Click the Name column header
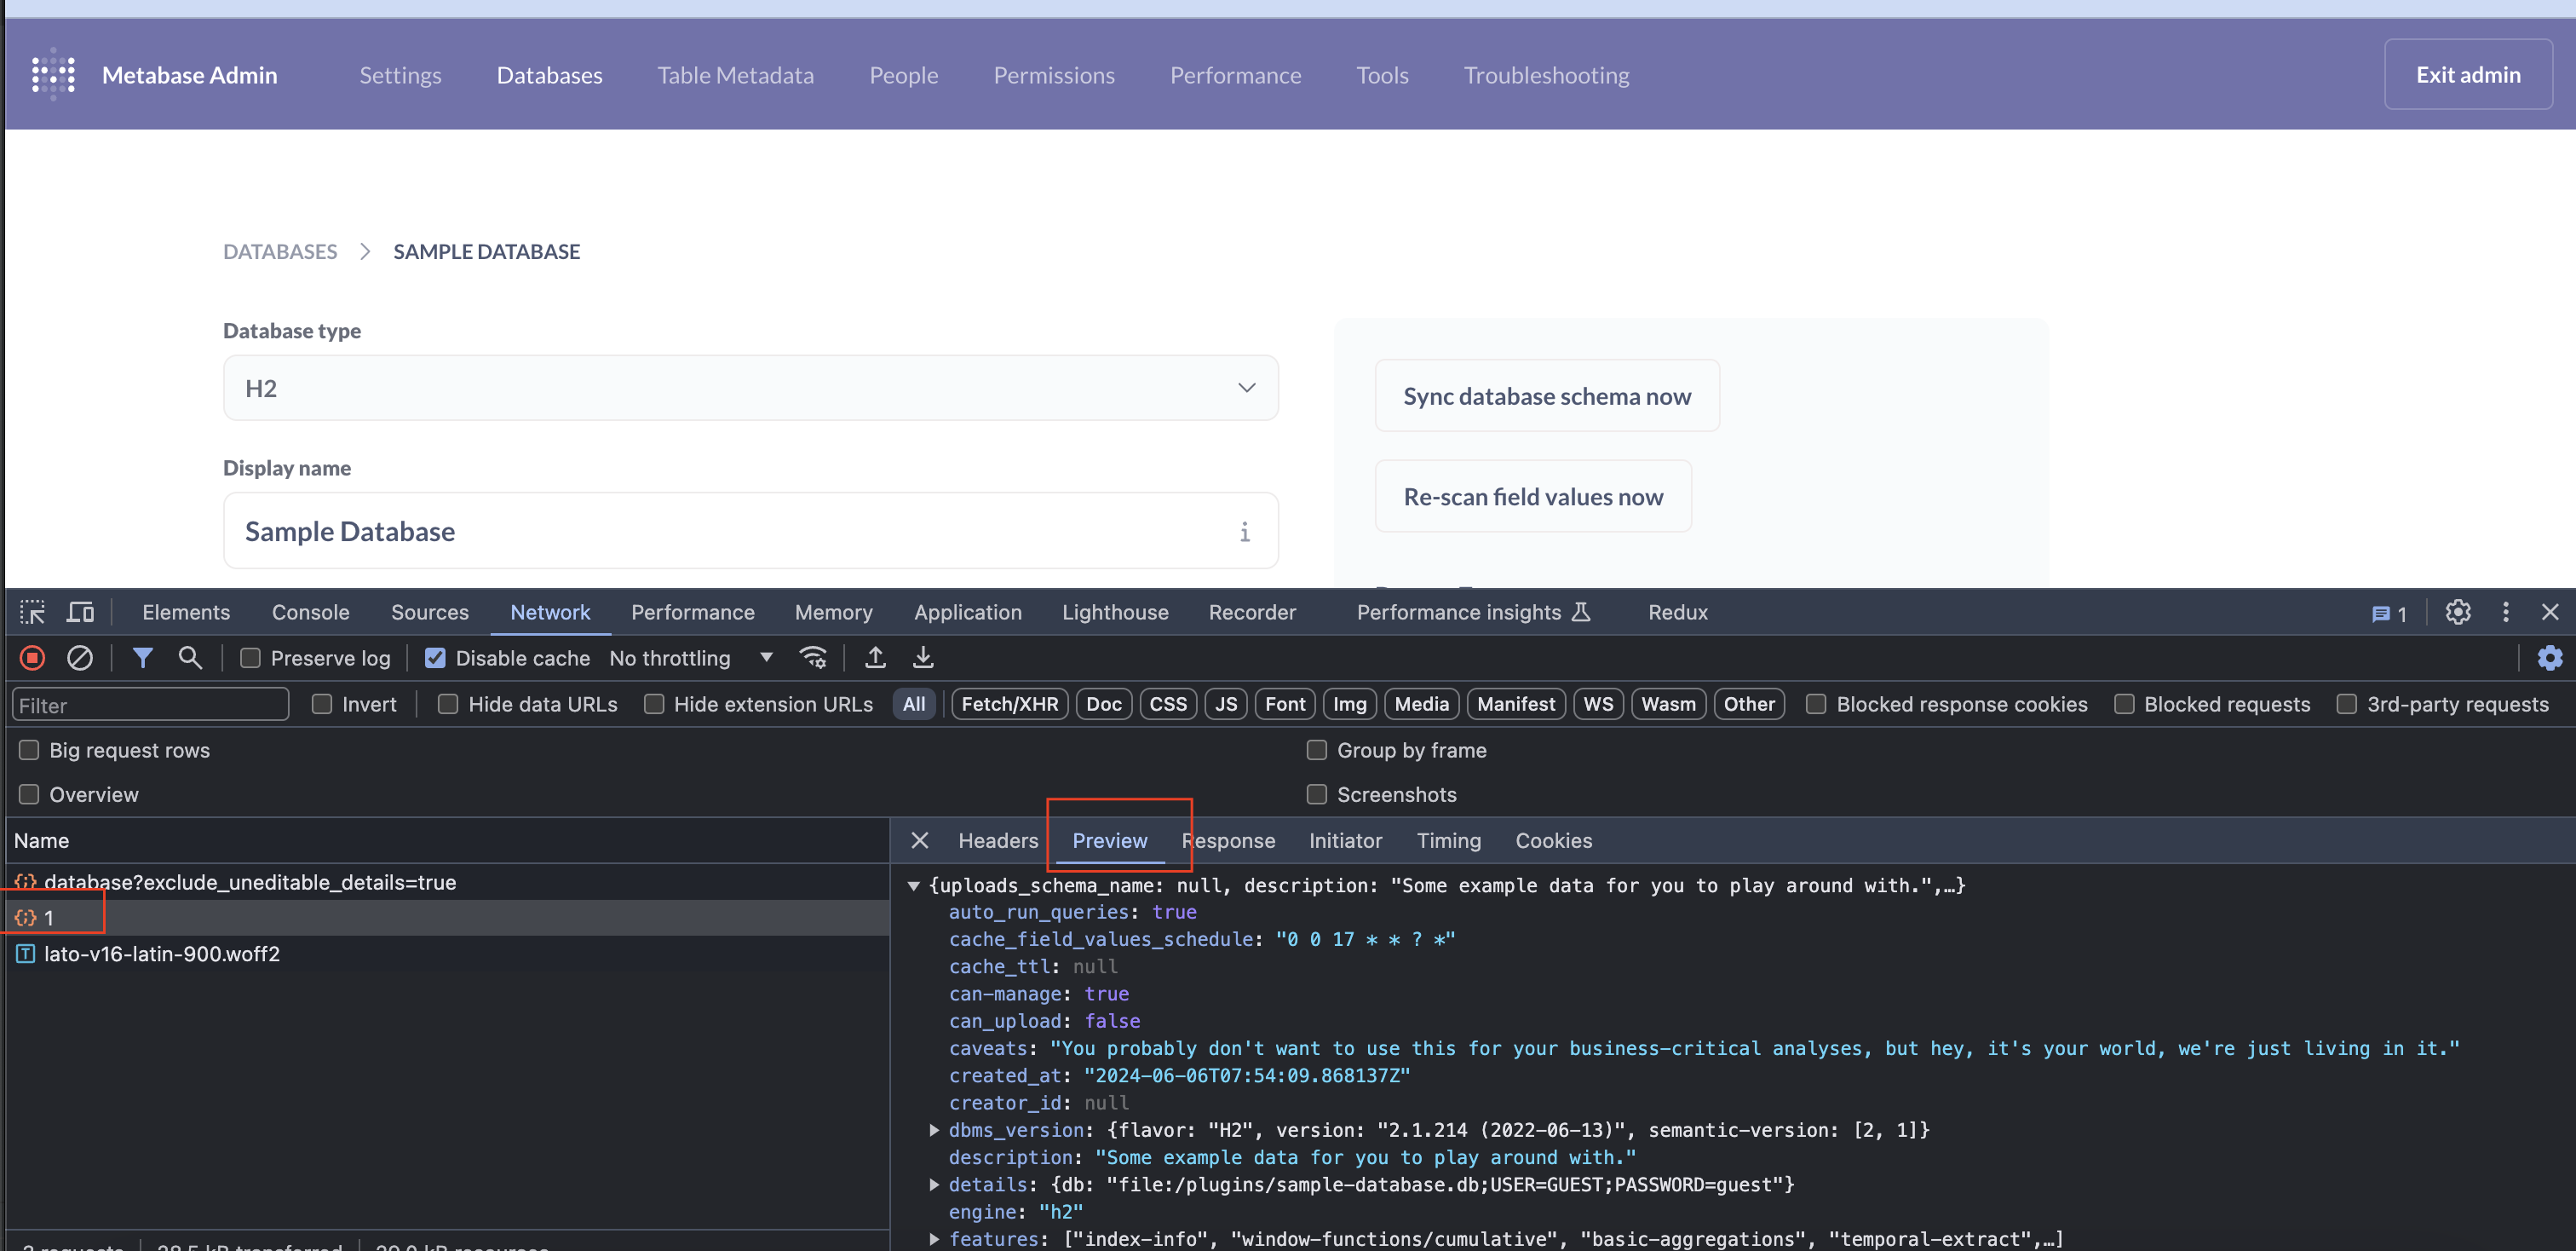 tap(448, 841)
